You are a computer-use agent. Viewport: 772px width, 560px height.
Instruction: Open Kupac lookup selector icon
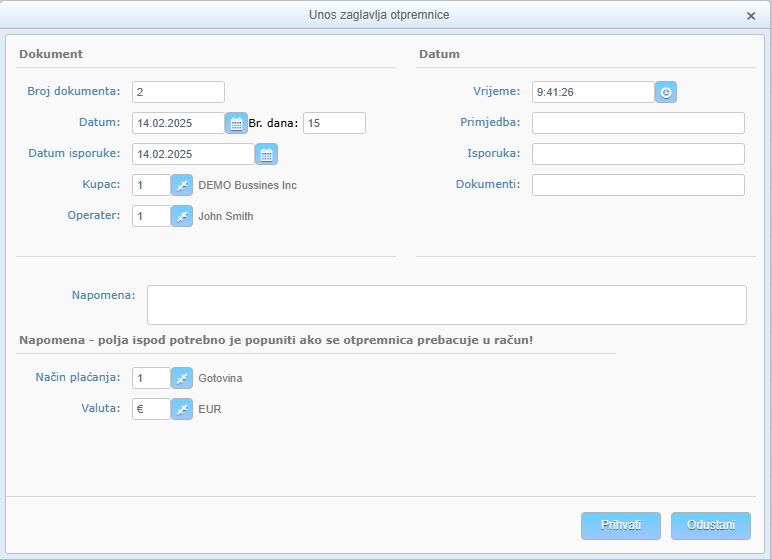point(182,185)
